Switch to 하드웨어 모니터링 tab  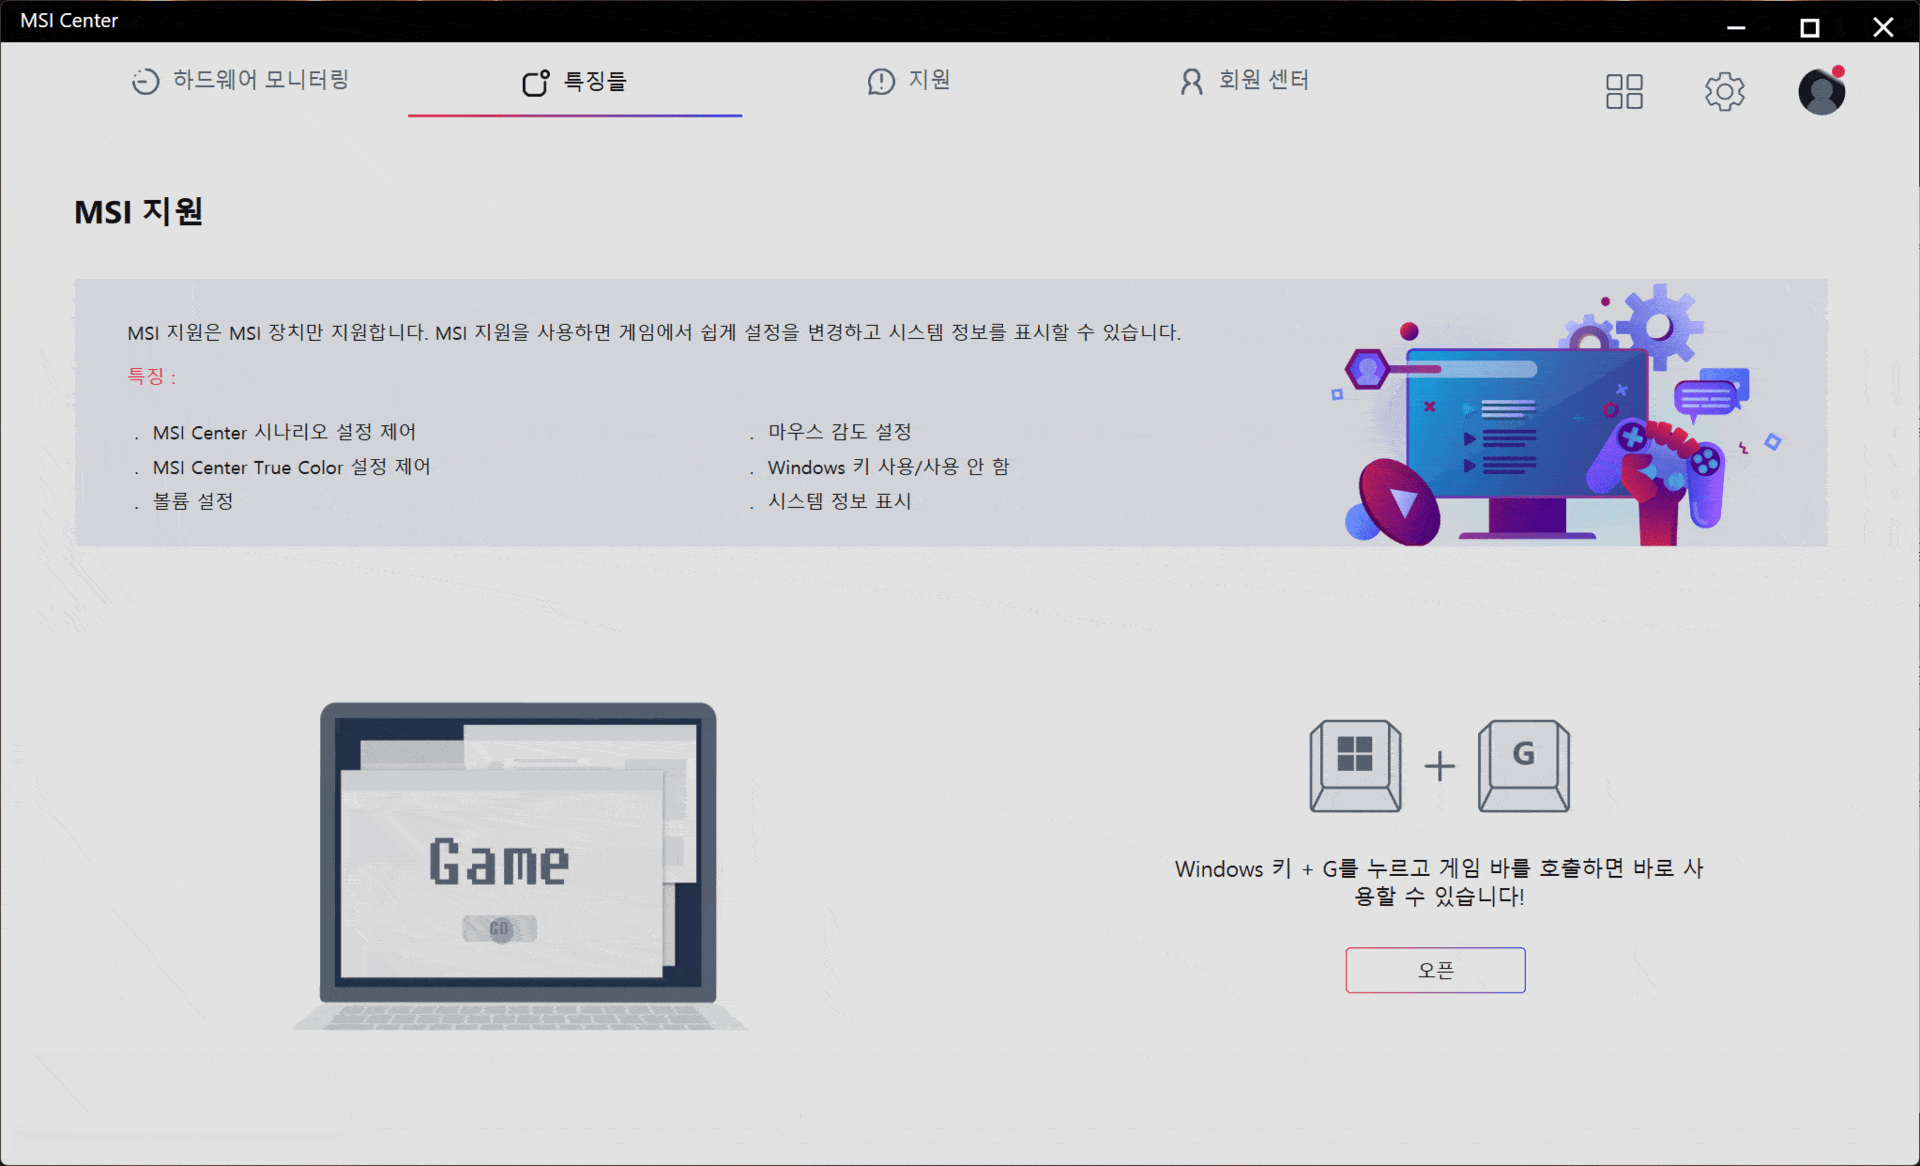click(x=260, y=80)
